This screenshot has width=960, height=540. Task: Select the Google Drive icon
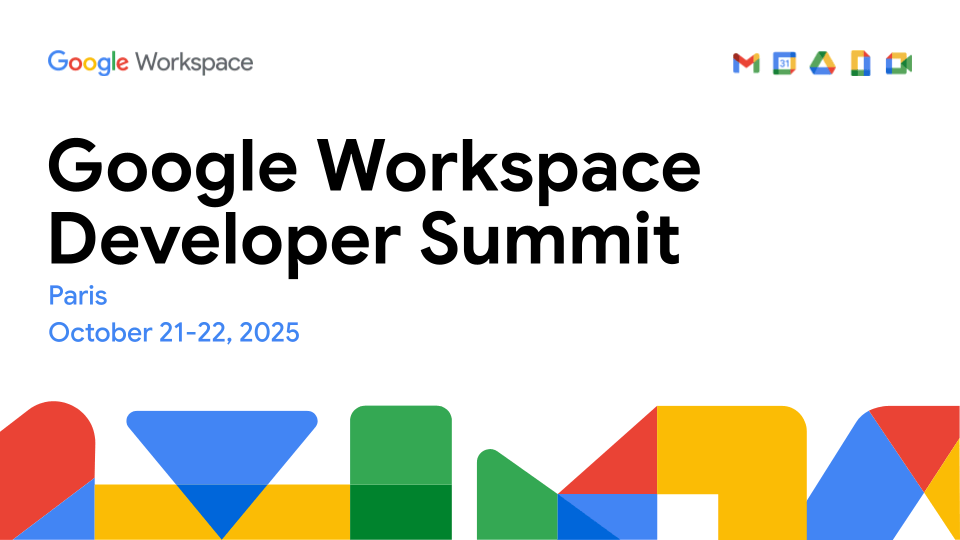tap(822, 64)
